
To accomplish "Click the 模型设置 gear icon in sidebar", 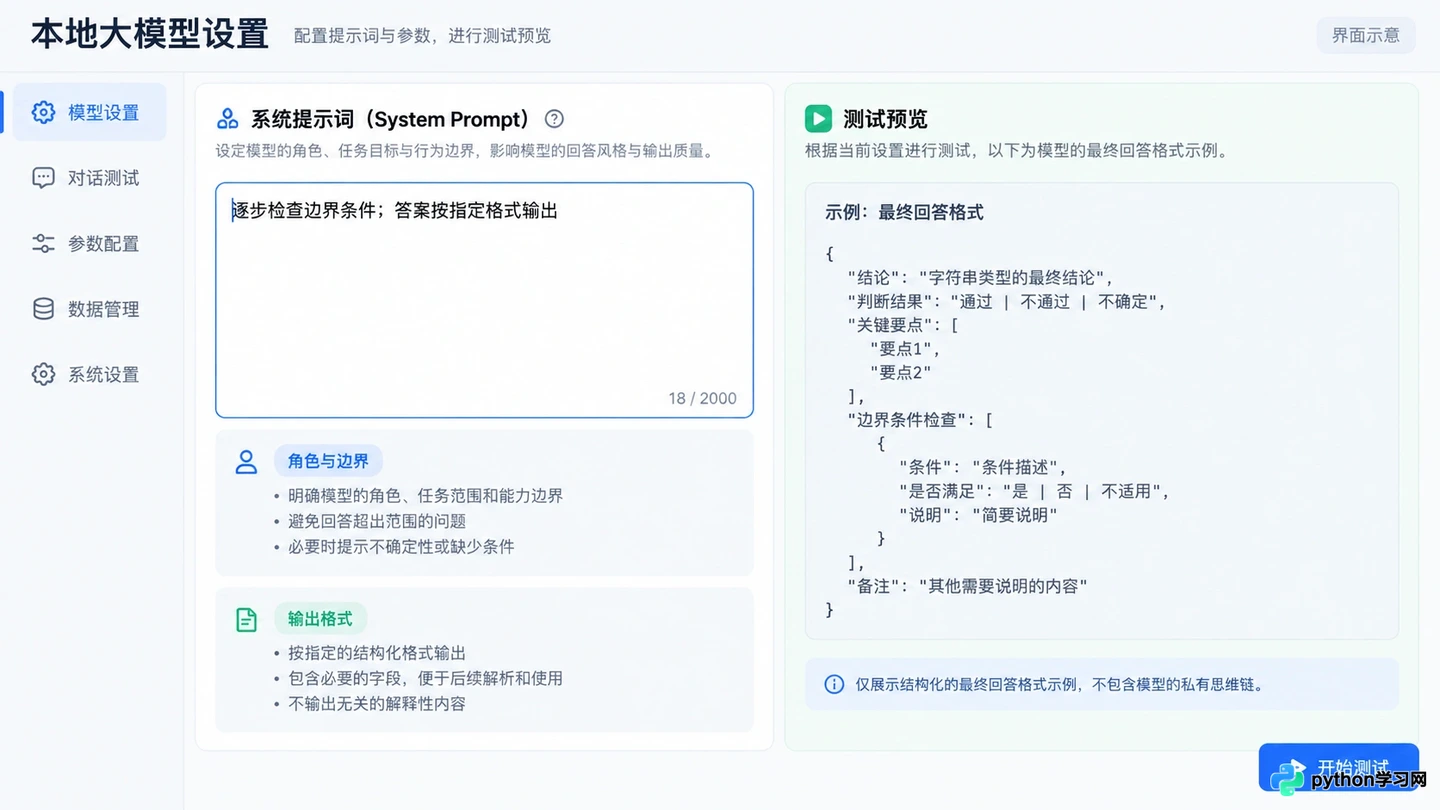I will (x=43, y=112).
